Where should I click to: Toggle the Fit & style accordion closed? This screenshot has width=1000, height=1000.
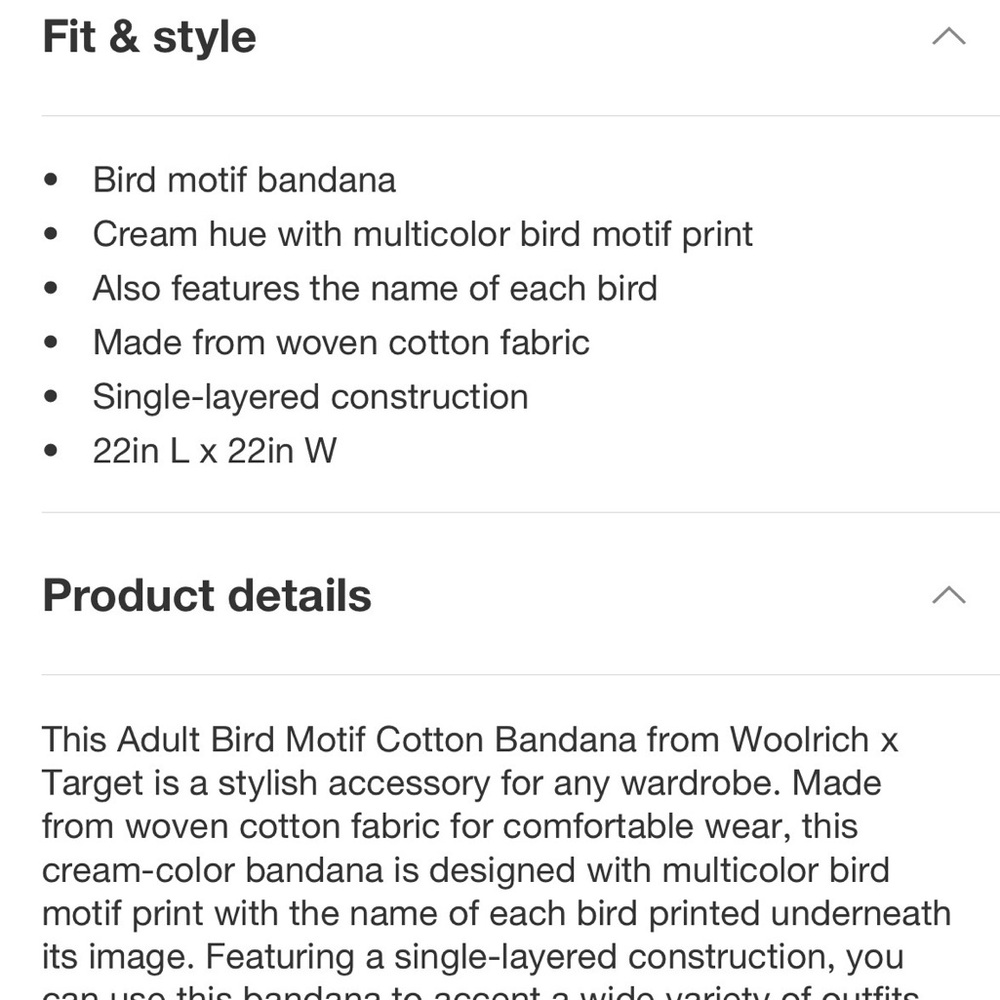pos(947,36)
